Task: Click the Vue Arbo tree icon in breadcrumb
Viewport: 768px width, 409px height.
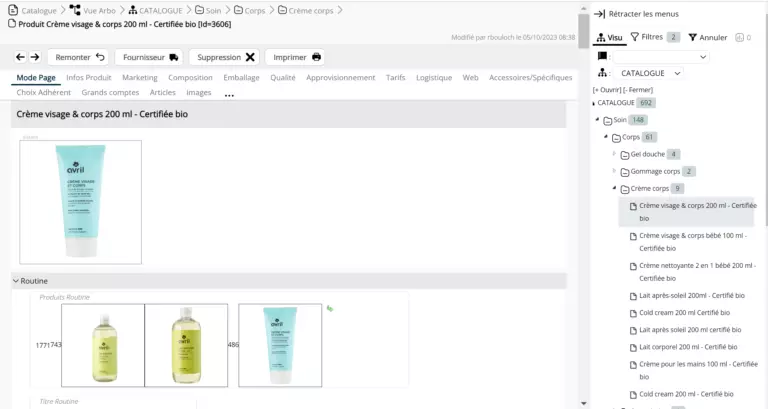Action: pos(75,10)
